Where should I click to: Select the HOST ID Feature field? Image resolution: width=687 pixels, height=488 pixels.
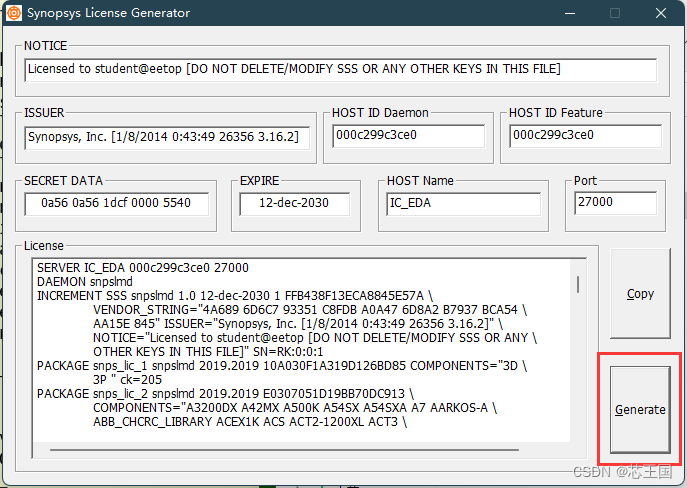pyautogui.click(x=586, y=136)
